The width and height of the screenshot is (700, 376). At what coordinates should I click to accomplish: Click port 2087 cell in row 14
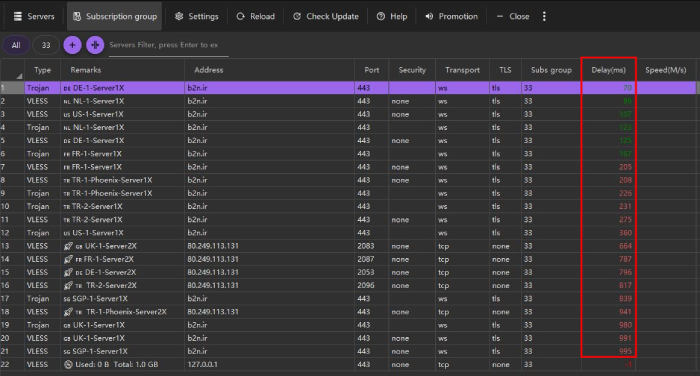(371, 259)
